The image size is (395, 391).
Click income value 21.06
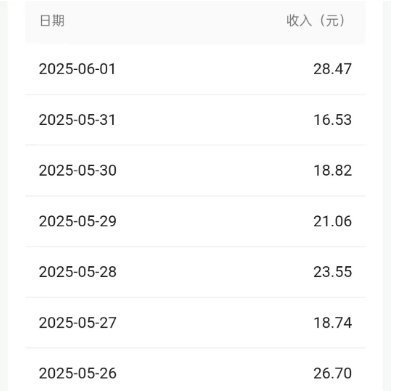pyautogui.click(x=332, y=221)
